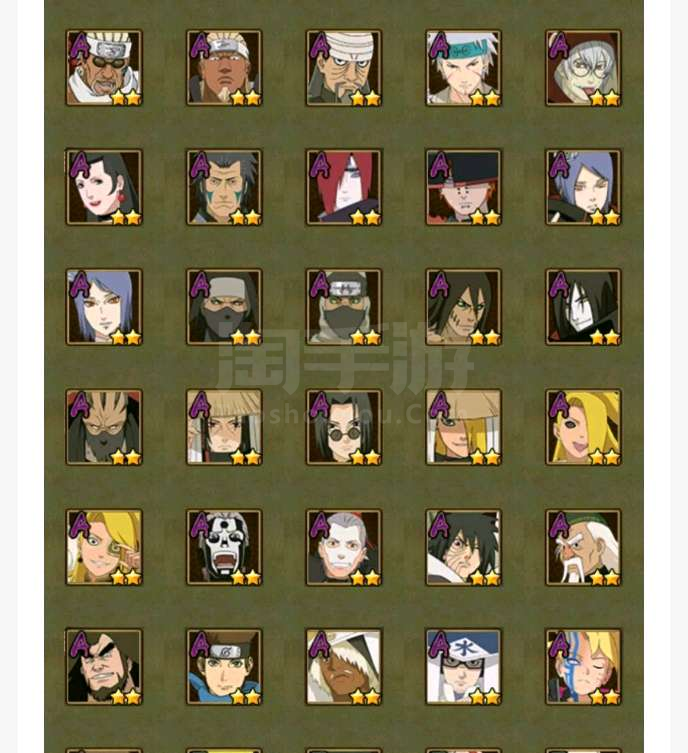This screenshot has width=688, height=753.
Task: Pick straw hat character with long black hair
Action: 224,427
